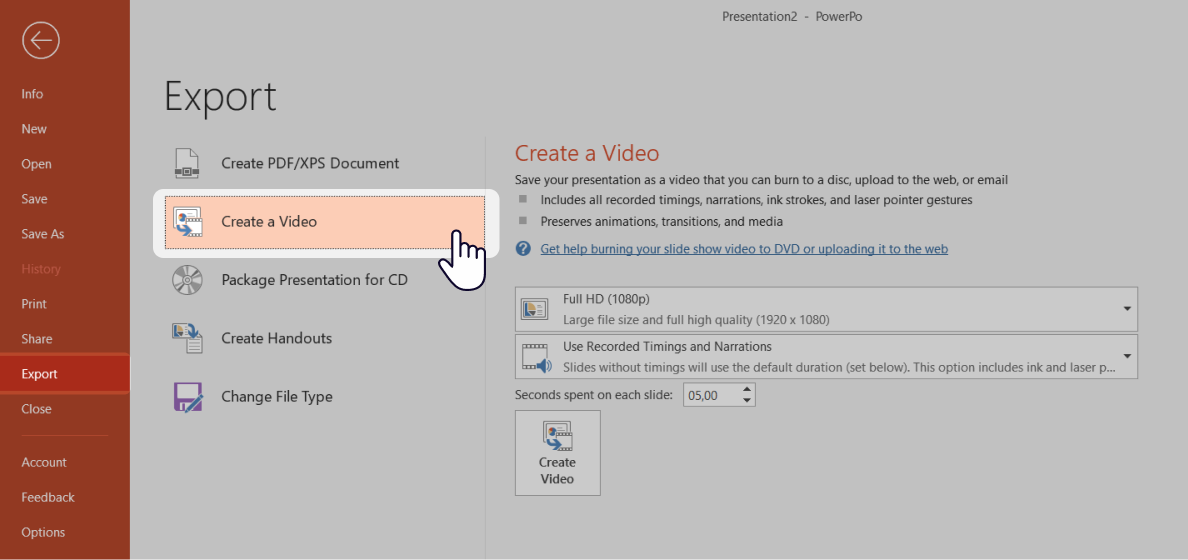The image size is (1188, 560).
Task: Click the back arrow circle icon
Action: point(41,40)
